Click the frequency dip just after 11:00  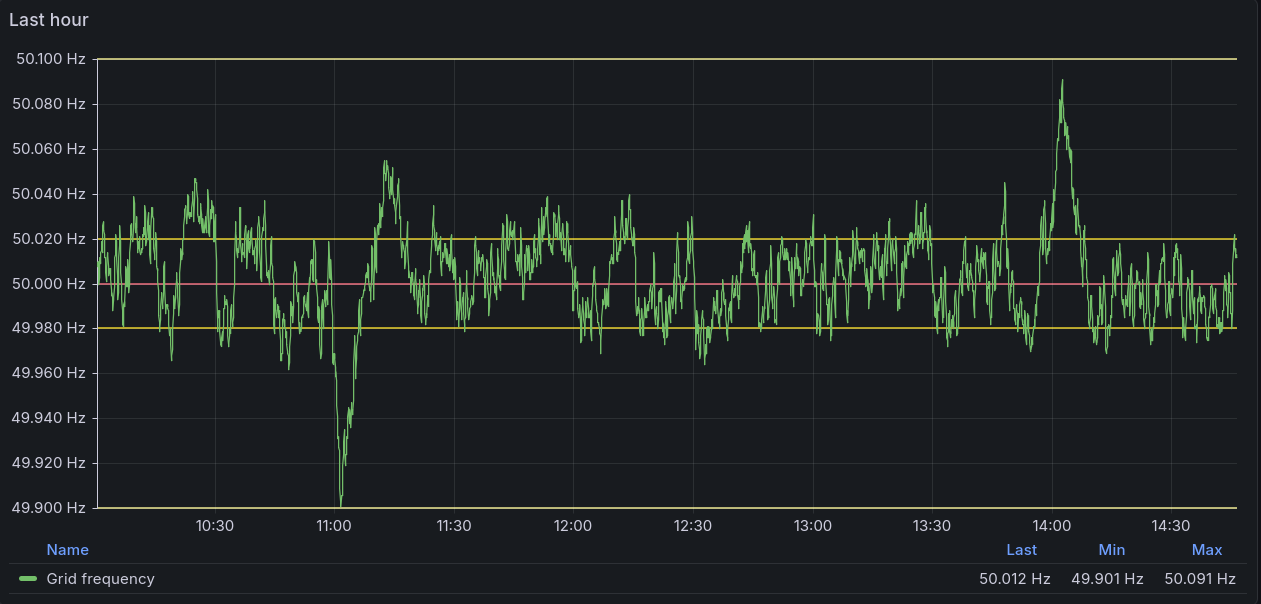(341, 500)
